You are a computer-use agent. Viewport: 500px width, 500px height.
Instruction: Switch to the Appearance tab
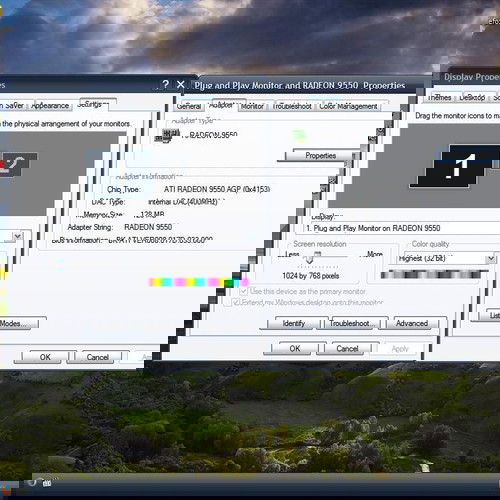50,106
